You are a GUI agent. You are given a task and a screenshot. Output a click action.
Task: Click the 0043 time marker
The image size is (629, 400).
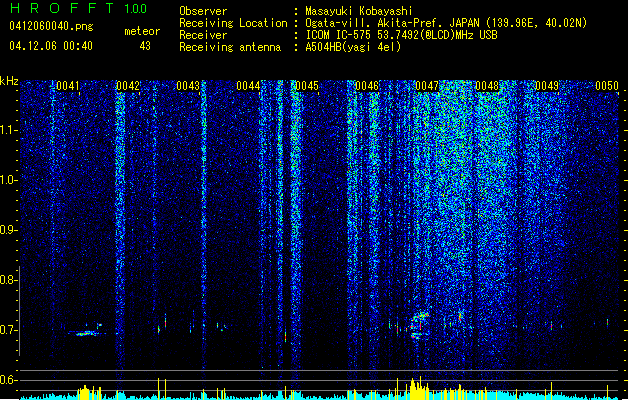pyautogui.click(x=188, y=86)
